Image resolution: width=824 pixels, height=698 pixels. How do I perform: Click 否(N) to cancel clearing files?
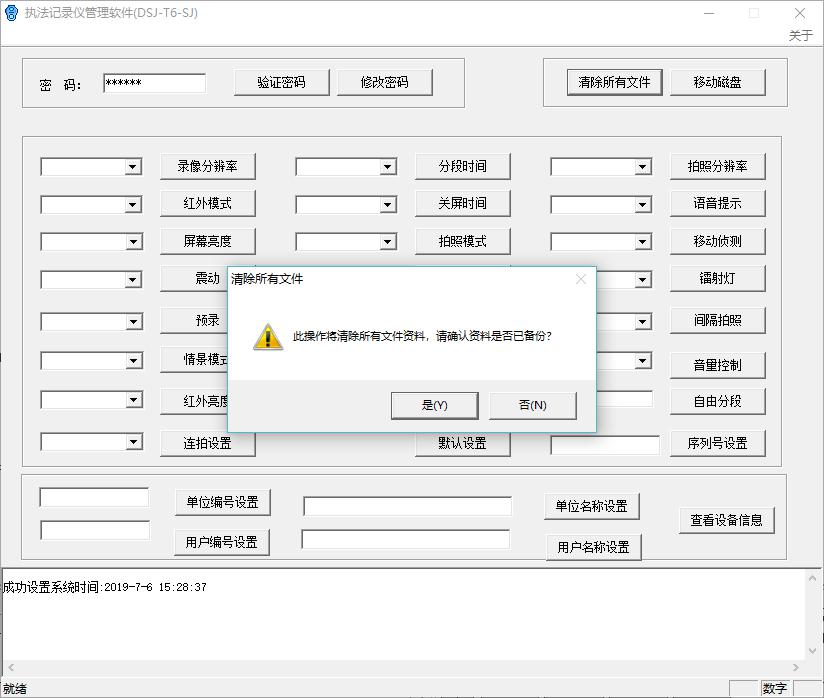[x=532, y=405]
